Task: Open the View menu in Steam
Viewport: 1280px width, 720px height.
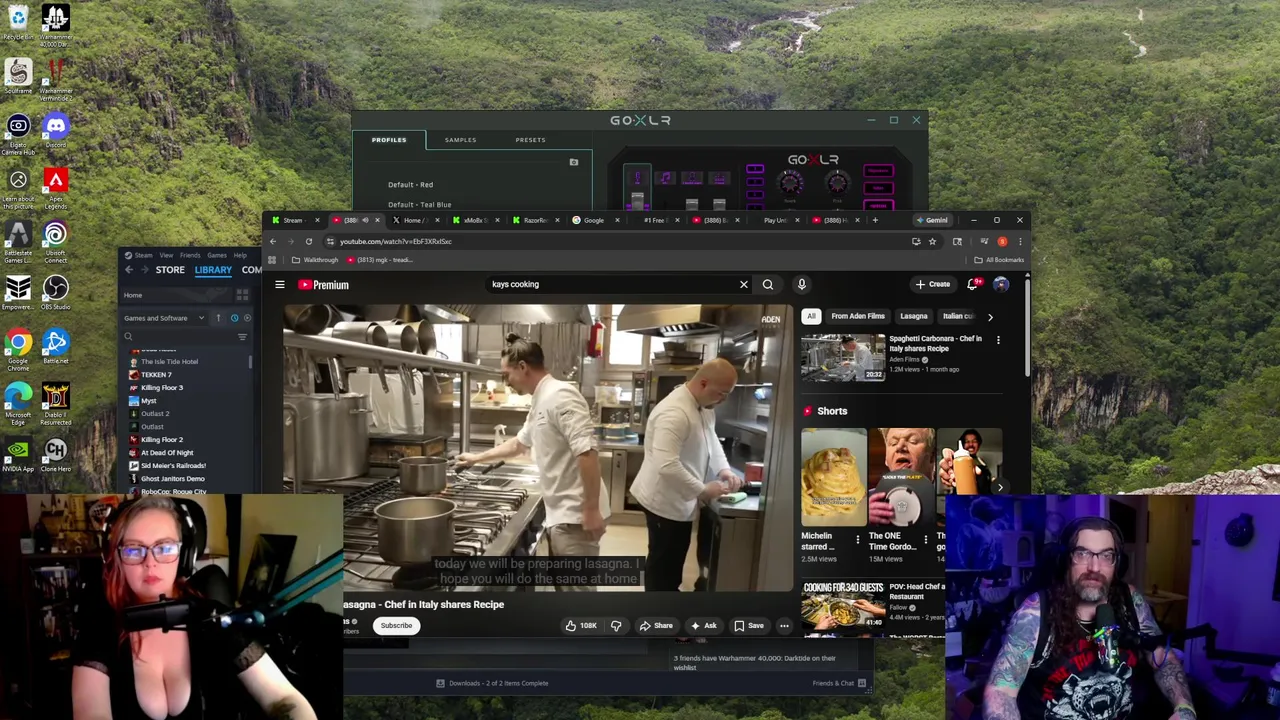Action: click(166, 255)
